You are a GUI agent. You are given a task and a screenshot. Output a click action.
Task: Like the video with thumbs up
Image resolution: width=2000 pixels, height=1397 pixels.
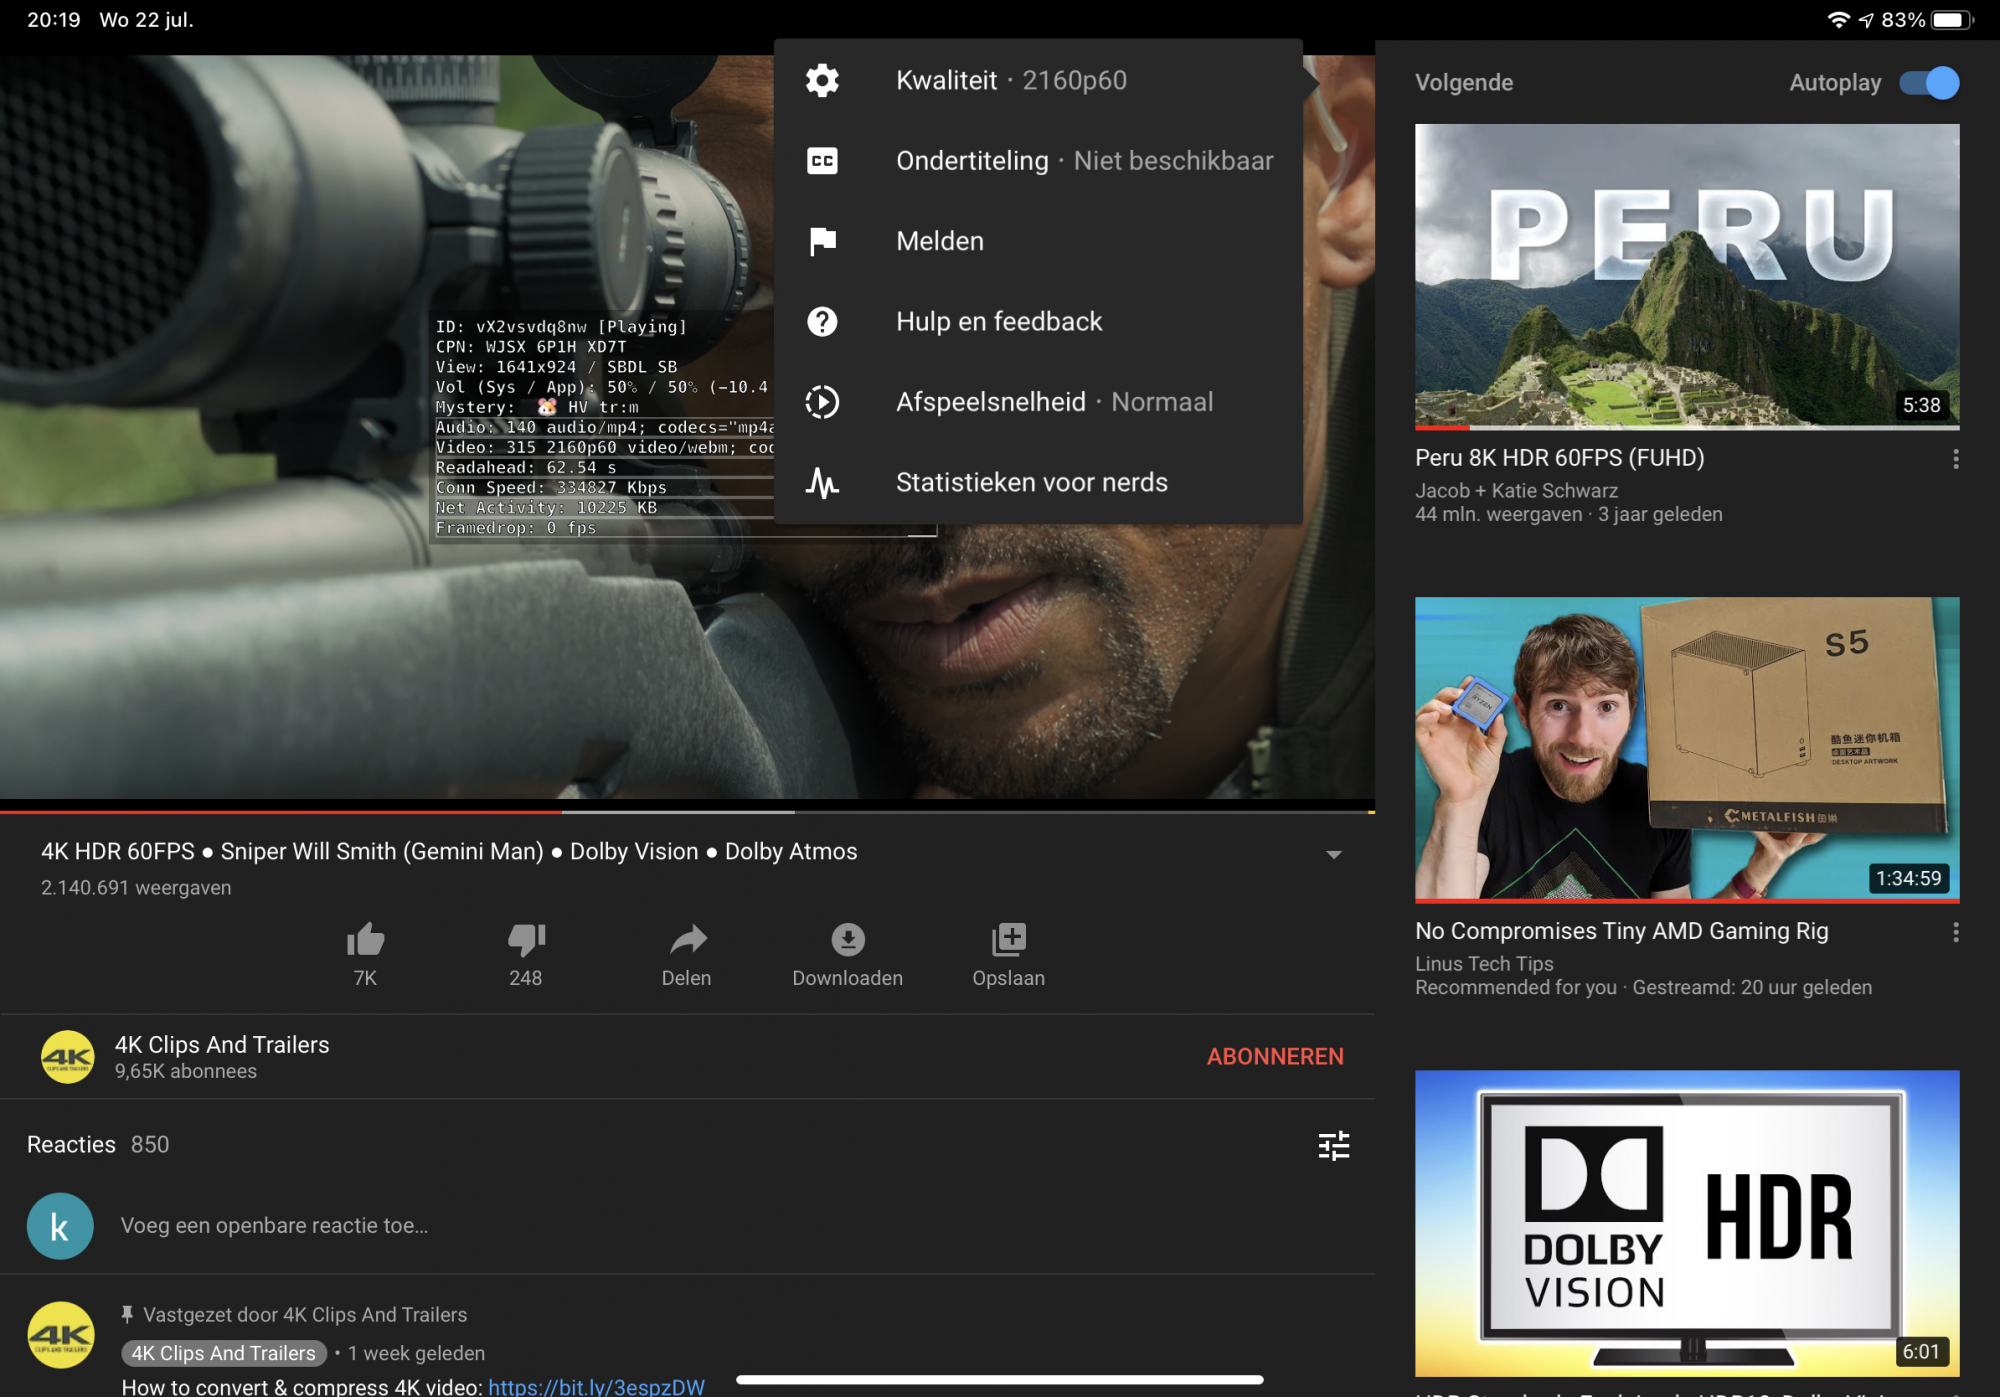(365, 939)
